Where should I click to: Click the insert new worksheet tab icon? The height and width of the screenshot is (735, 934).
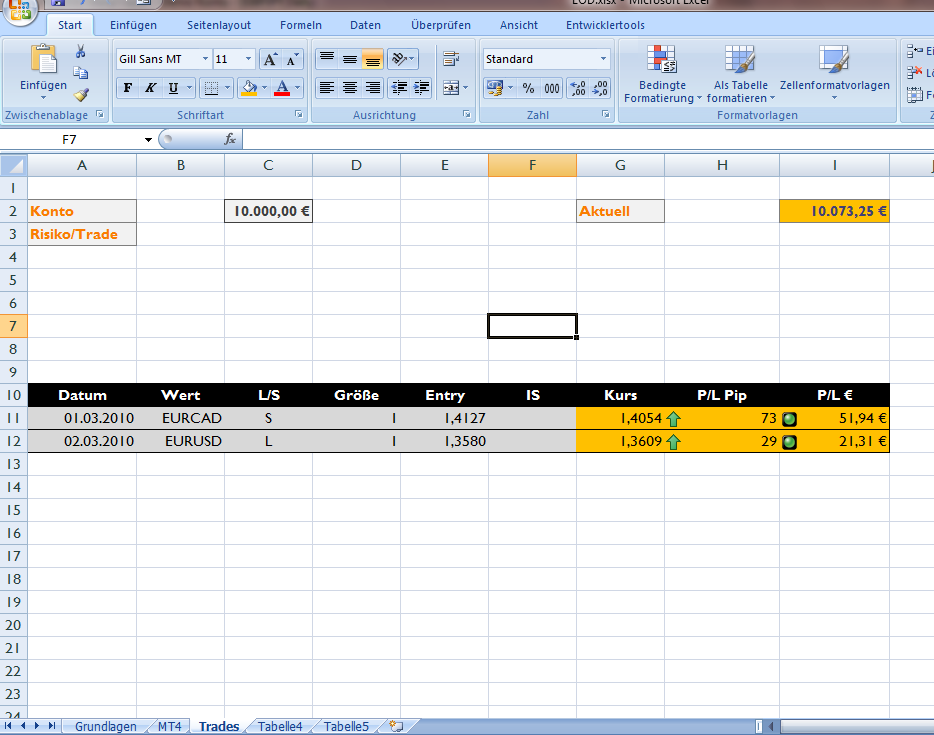(x=396, y=726)
